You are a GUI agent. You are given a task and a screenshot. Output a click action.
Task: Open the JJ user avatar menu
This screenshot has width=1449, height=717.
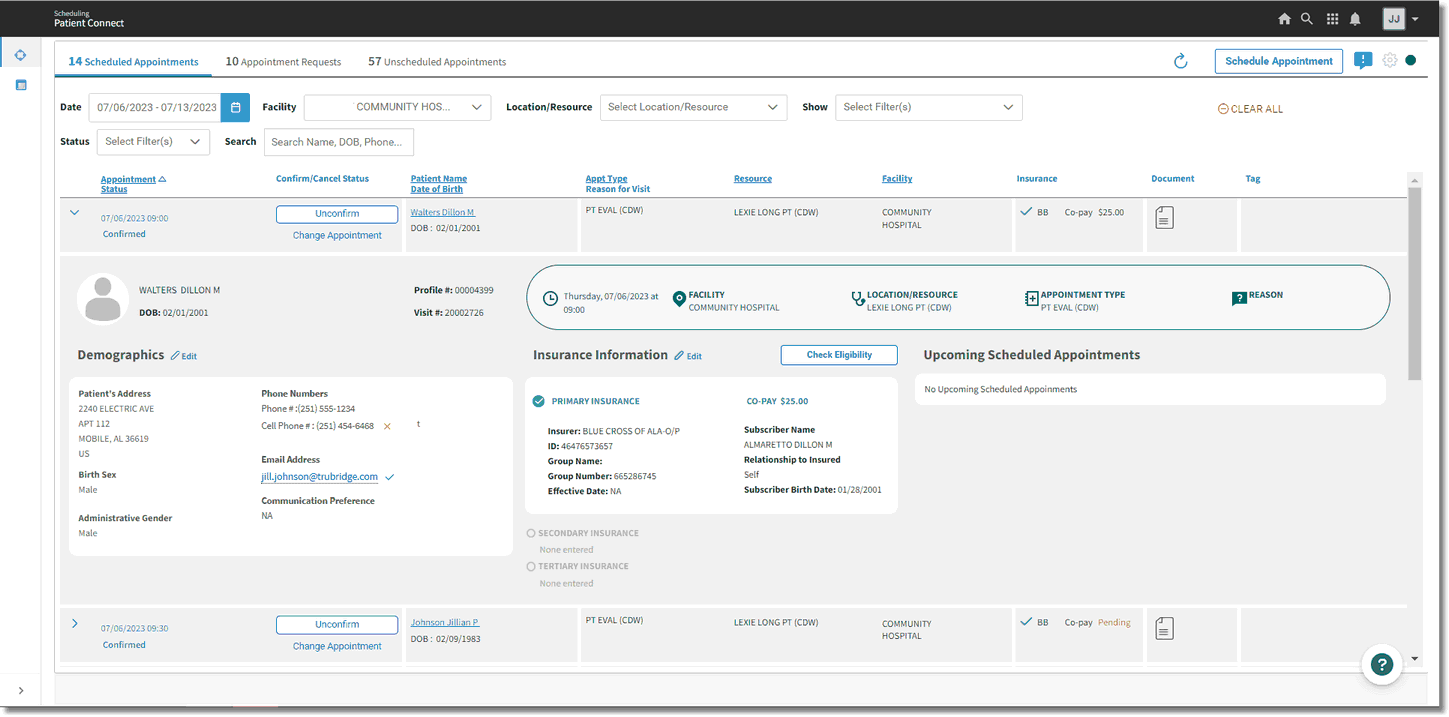1394,19
